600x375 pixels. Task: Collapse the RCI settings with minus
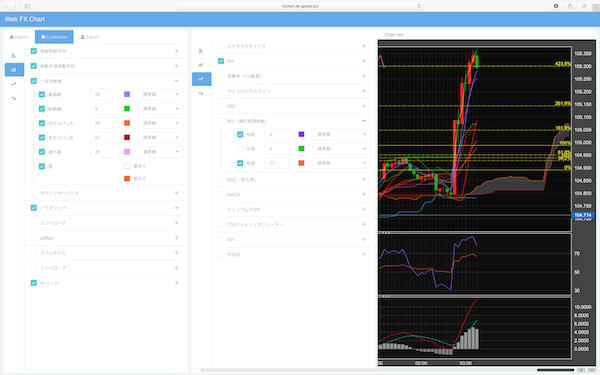364,121
